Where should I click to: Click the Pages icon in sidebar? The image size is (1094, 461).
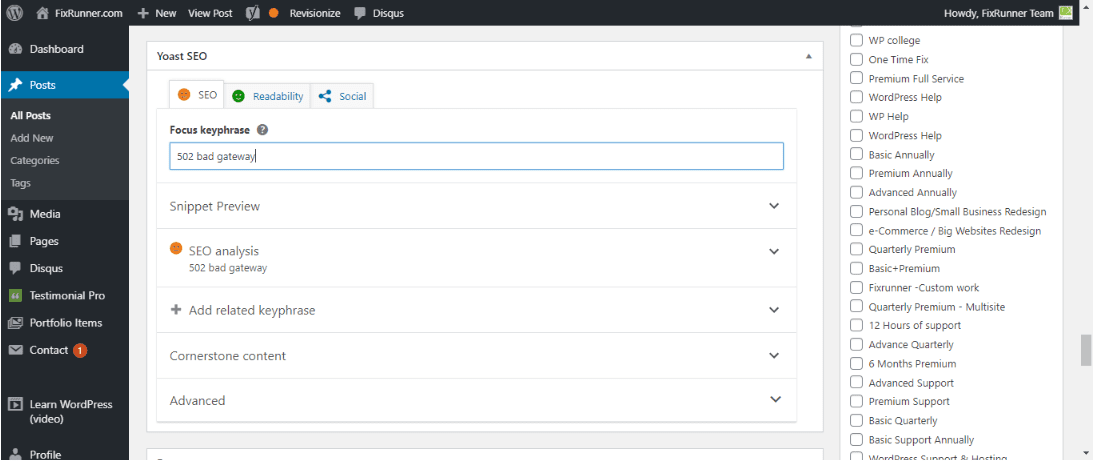[16, 241]
